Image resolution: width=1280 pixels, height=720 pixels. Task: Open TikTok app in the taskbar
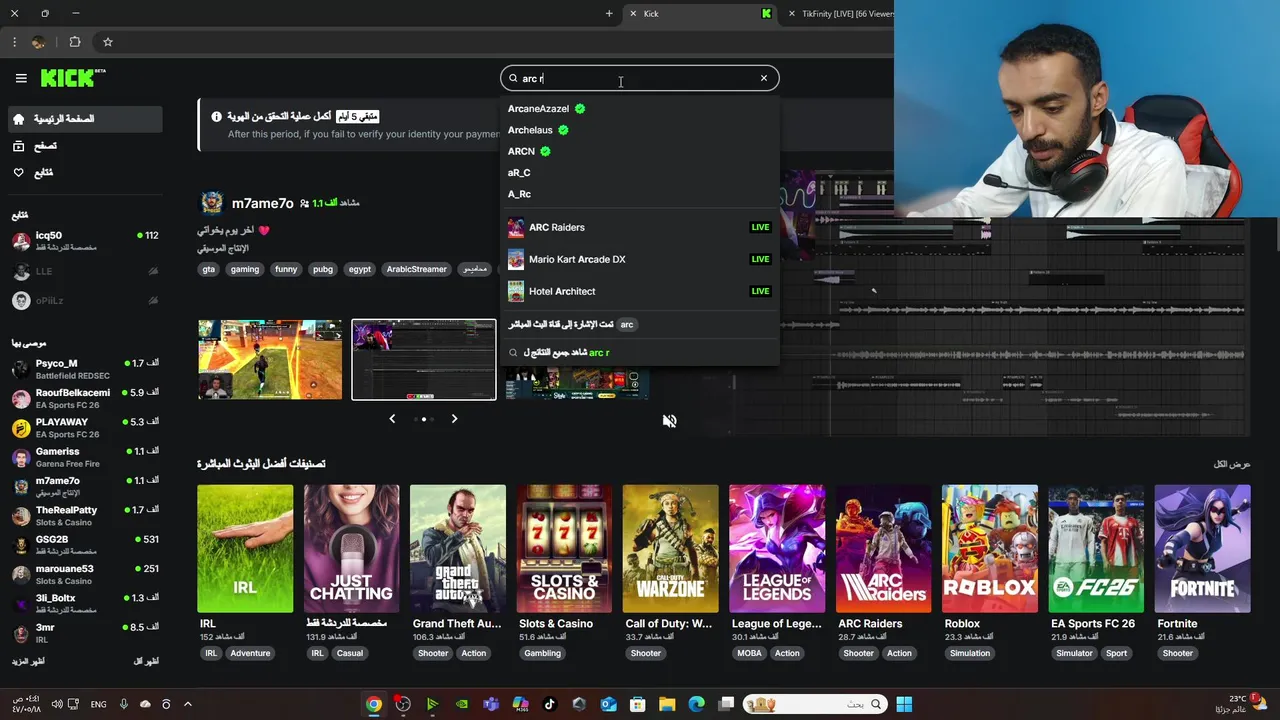[x=549, y=704]
